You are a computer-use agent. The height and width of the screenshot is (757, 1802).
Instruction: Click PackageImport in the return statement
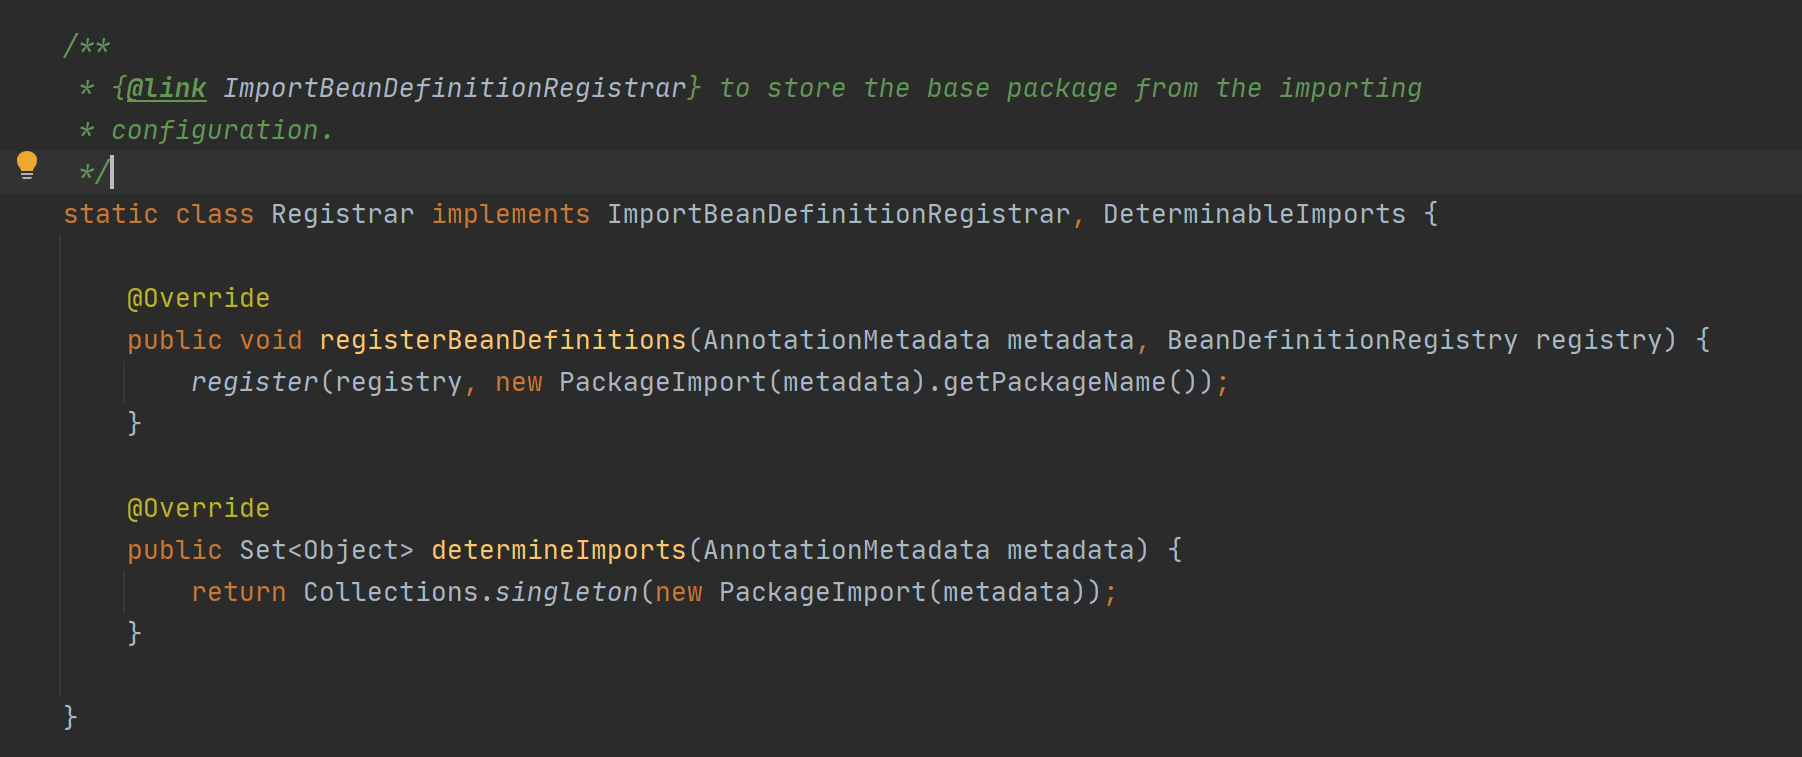pyautogui.click(x=822, y=592)
